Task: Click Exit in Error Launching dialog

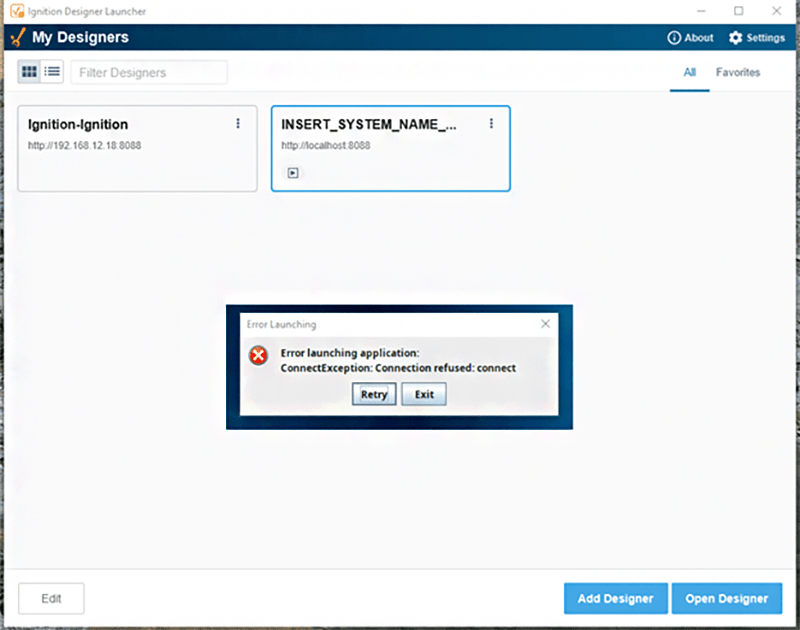Action: (x=424, y=394)
